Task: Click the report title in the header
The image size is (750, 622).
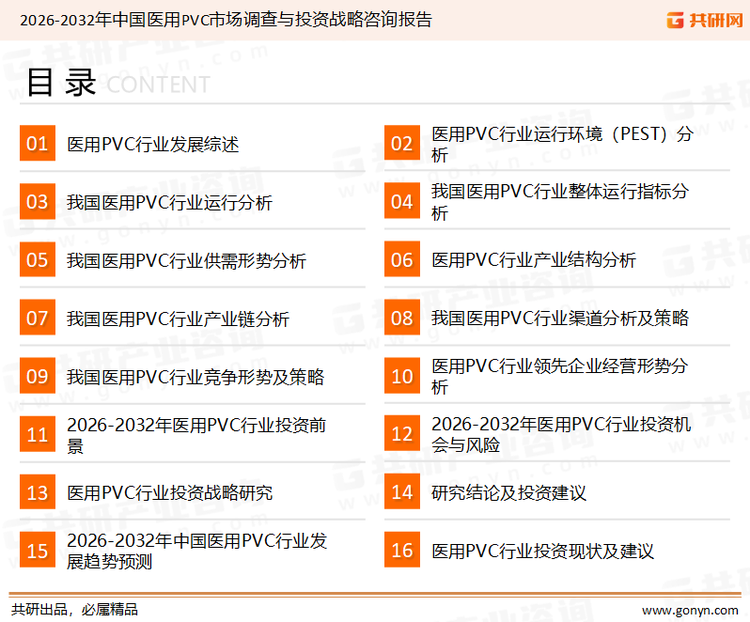Action: point(226,20)
